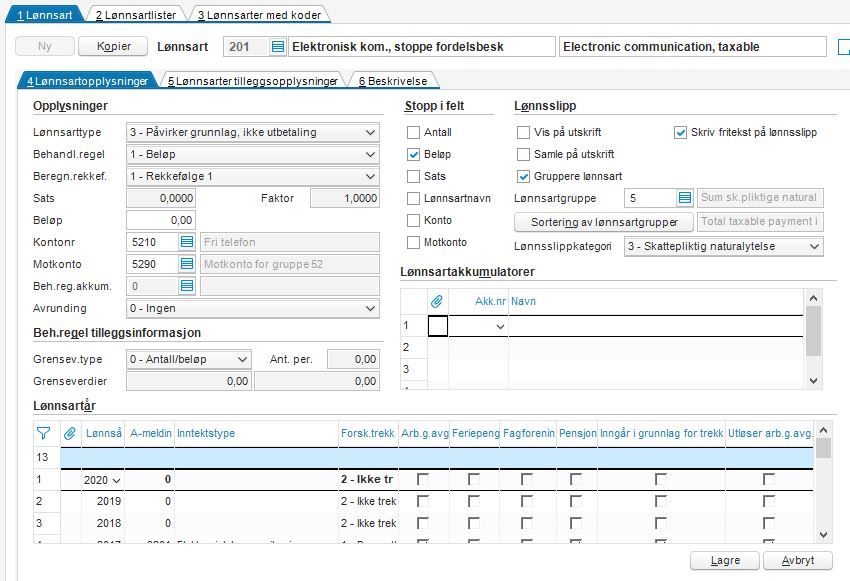Open the 6 Beskrivelse tab
Viewport: 850px width, 581px height.
click(393, 81)
